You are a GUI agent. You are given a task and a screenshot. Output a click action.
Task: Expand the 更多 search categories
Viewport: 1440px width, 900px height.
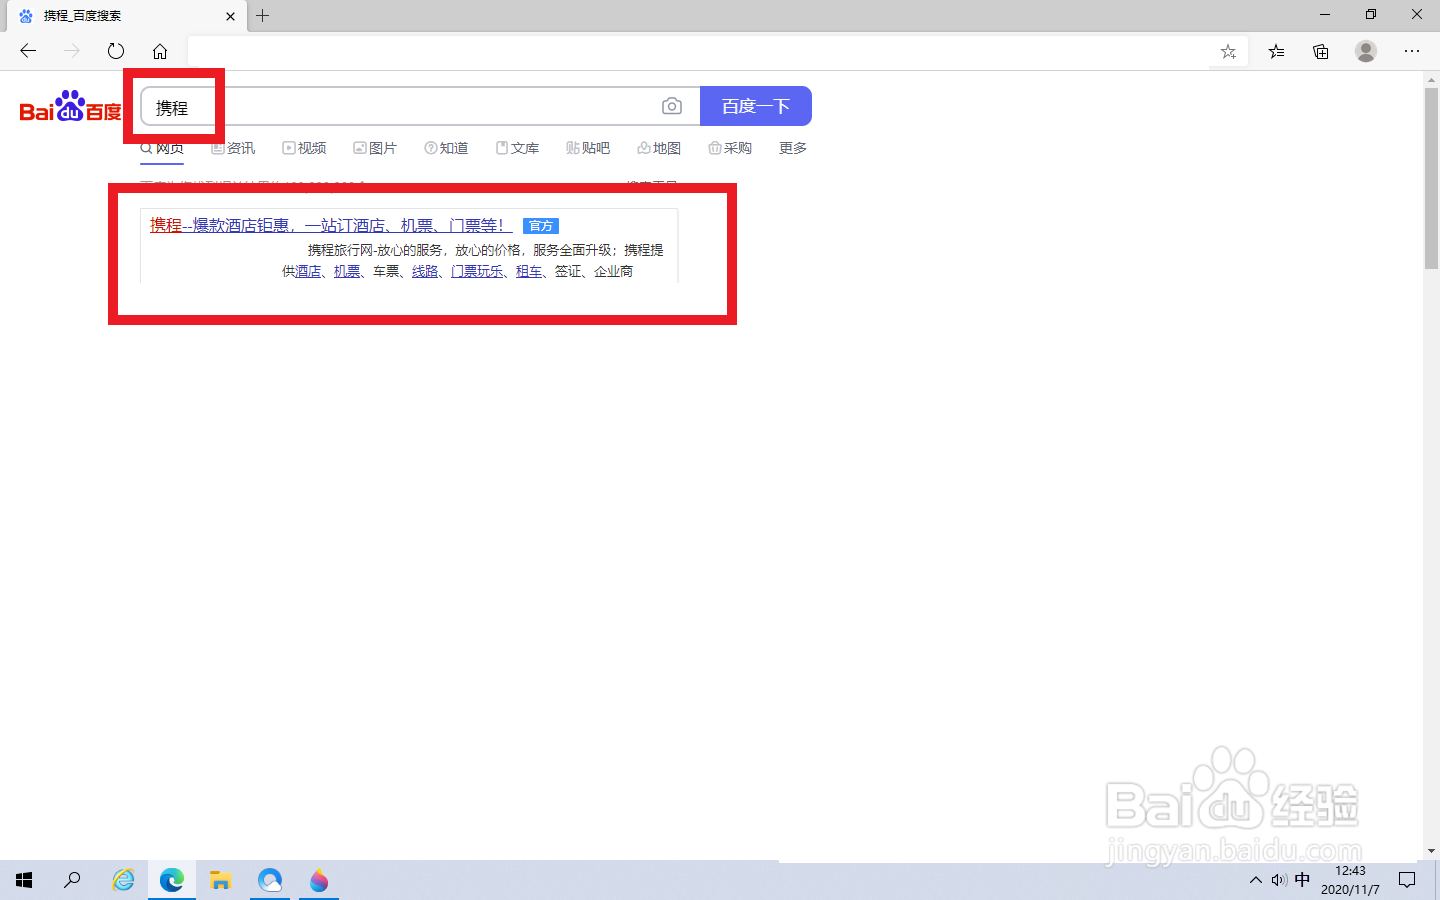[793, 148]
